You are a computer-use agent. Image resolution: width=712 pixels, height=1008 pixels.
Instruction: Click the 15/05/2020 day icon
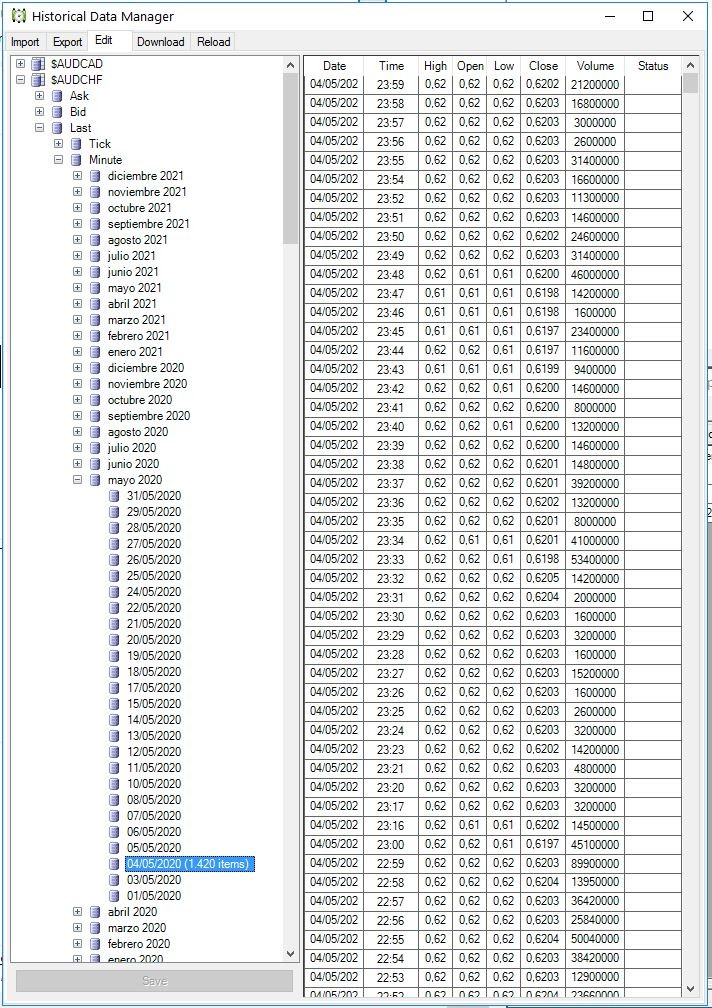pyautogui.click(x=114, y=703)
